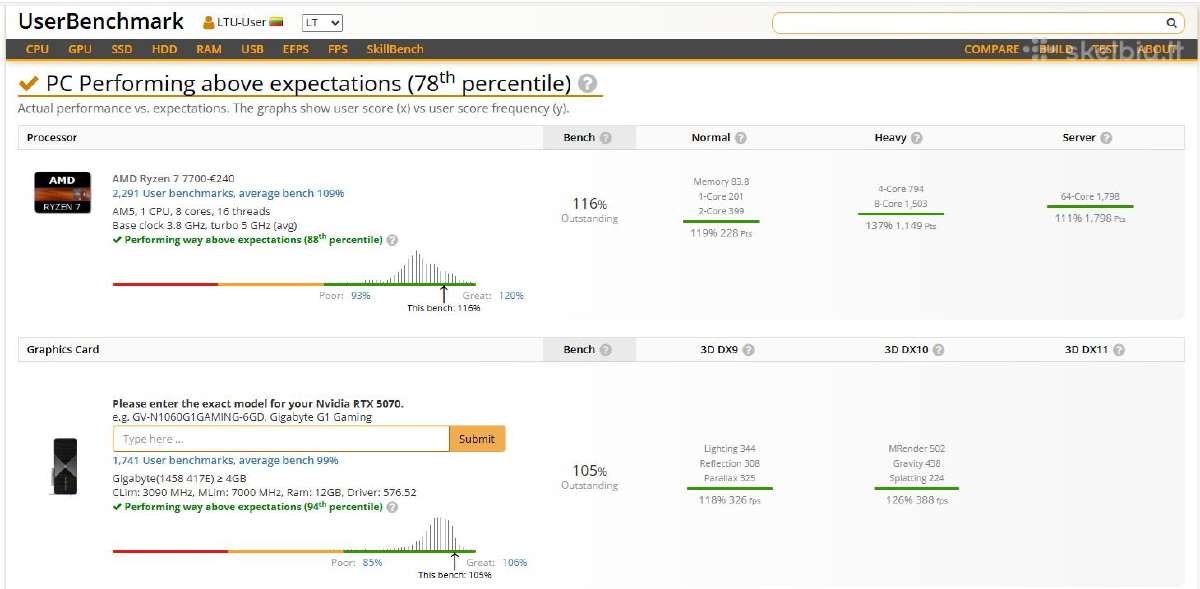Click 'Performing way above expectations (88th percentile)' text
The height and width of the screenshot is (589, 1200).
point(248,240)
